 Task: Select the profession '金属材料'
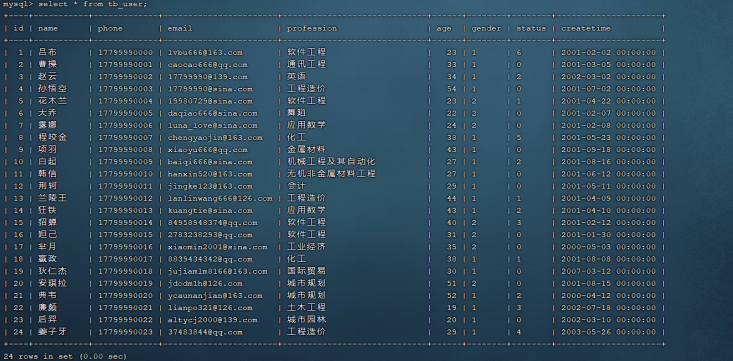tap(306, 150)
